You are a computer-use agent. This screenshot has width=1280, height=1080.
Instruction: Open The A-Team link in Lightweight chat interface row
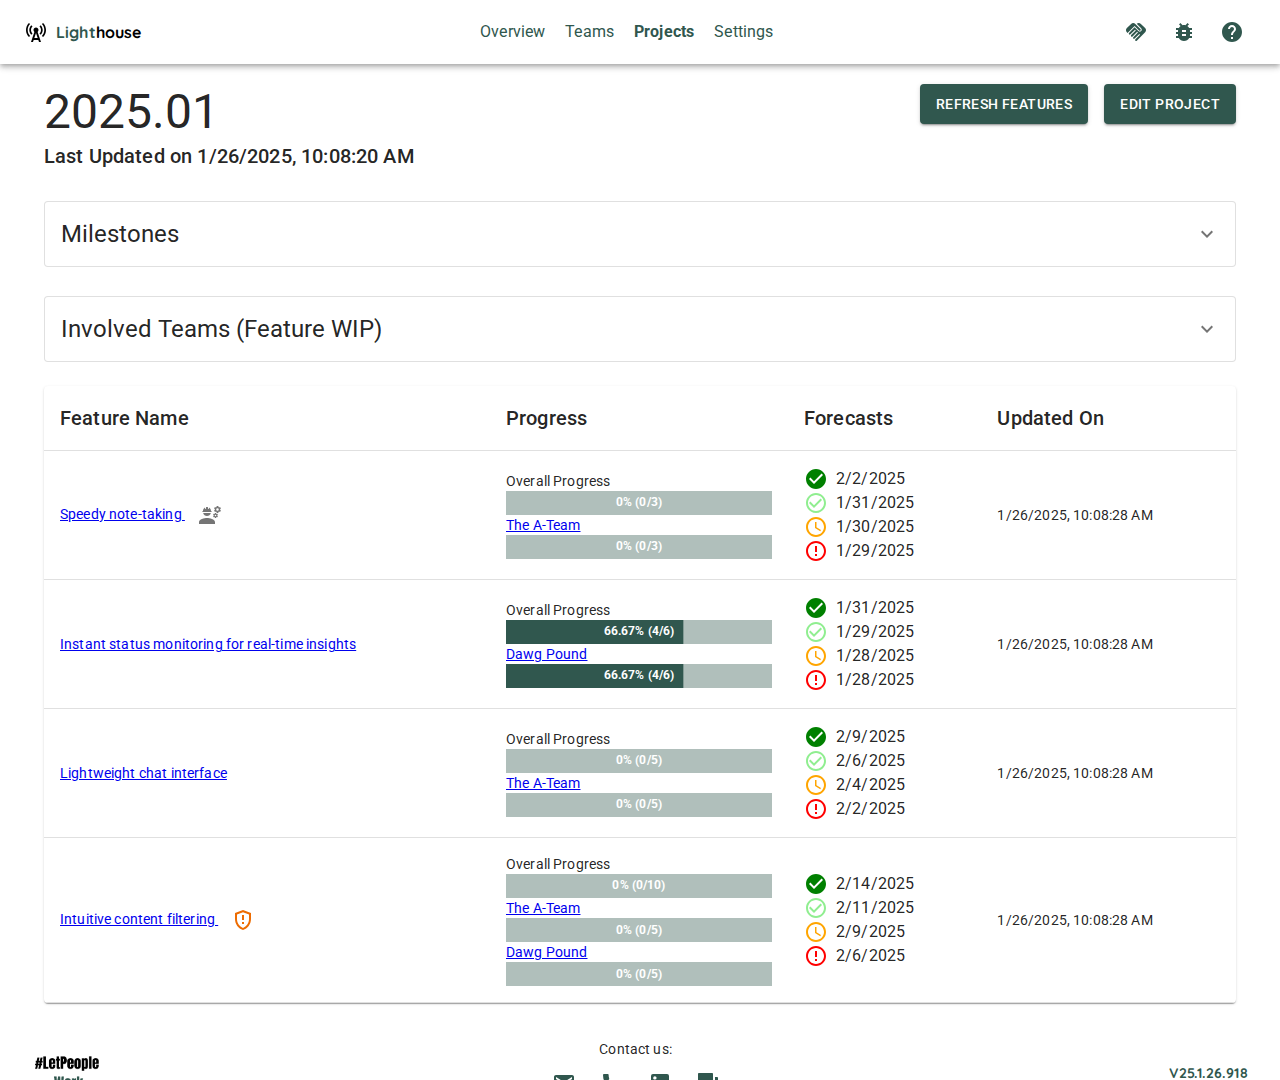click(543, 783)
